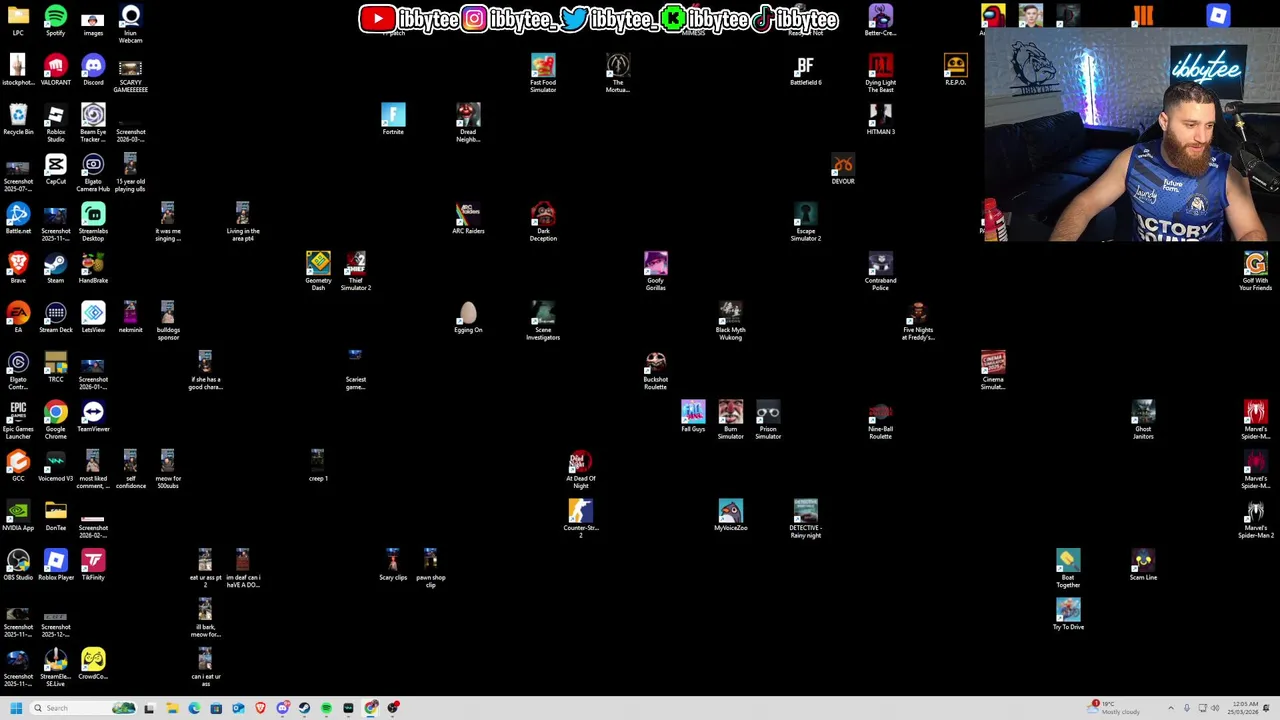Viewport: 1280px width, 720px height.
Task: Launch the Contraband Police shortcut
Action: click(x=880, y=271)
